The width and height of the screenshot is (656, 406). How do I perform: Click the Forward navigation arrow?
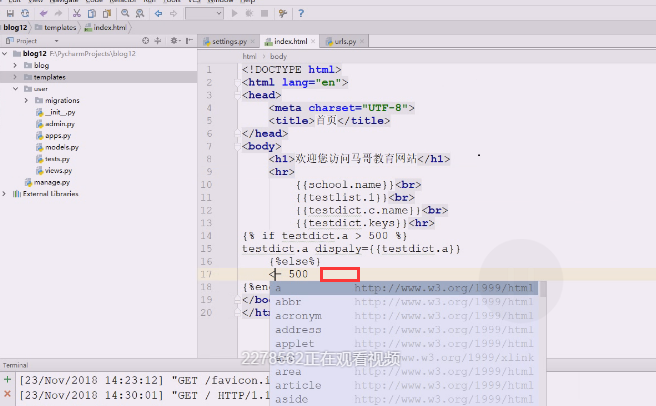pyautogui.click(x=173, y=13)
